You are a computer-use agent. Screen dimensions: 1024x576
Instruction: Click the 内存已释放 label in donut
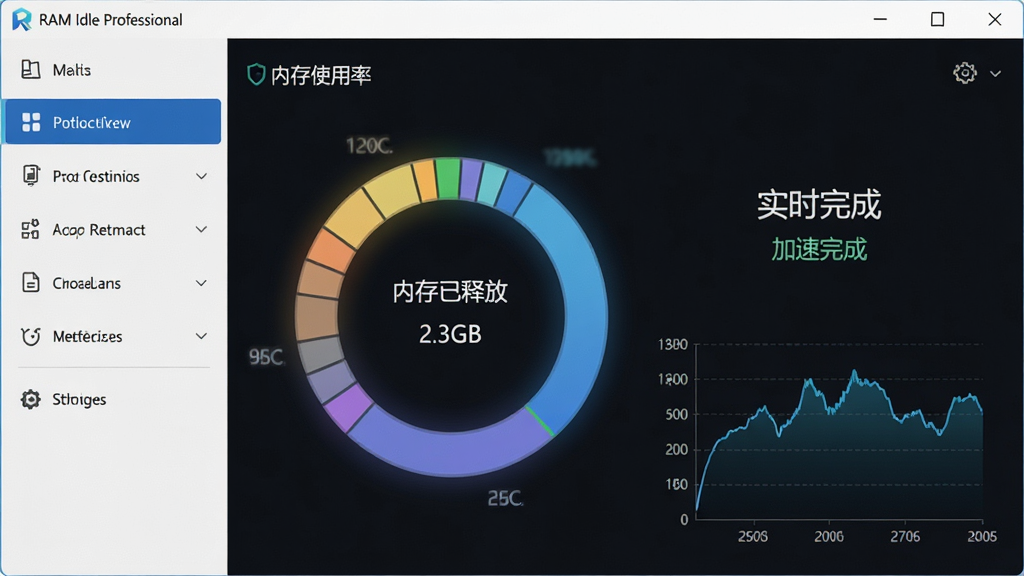(450, 291)
